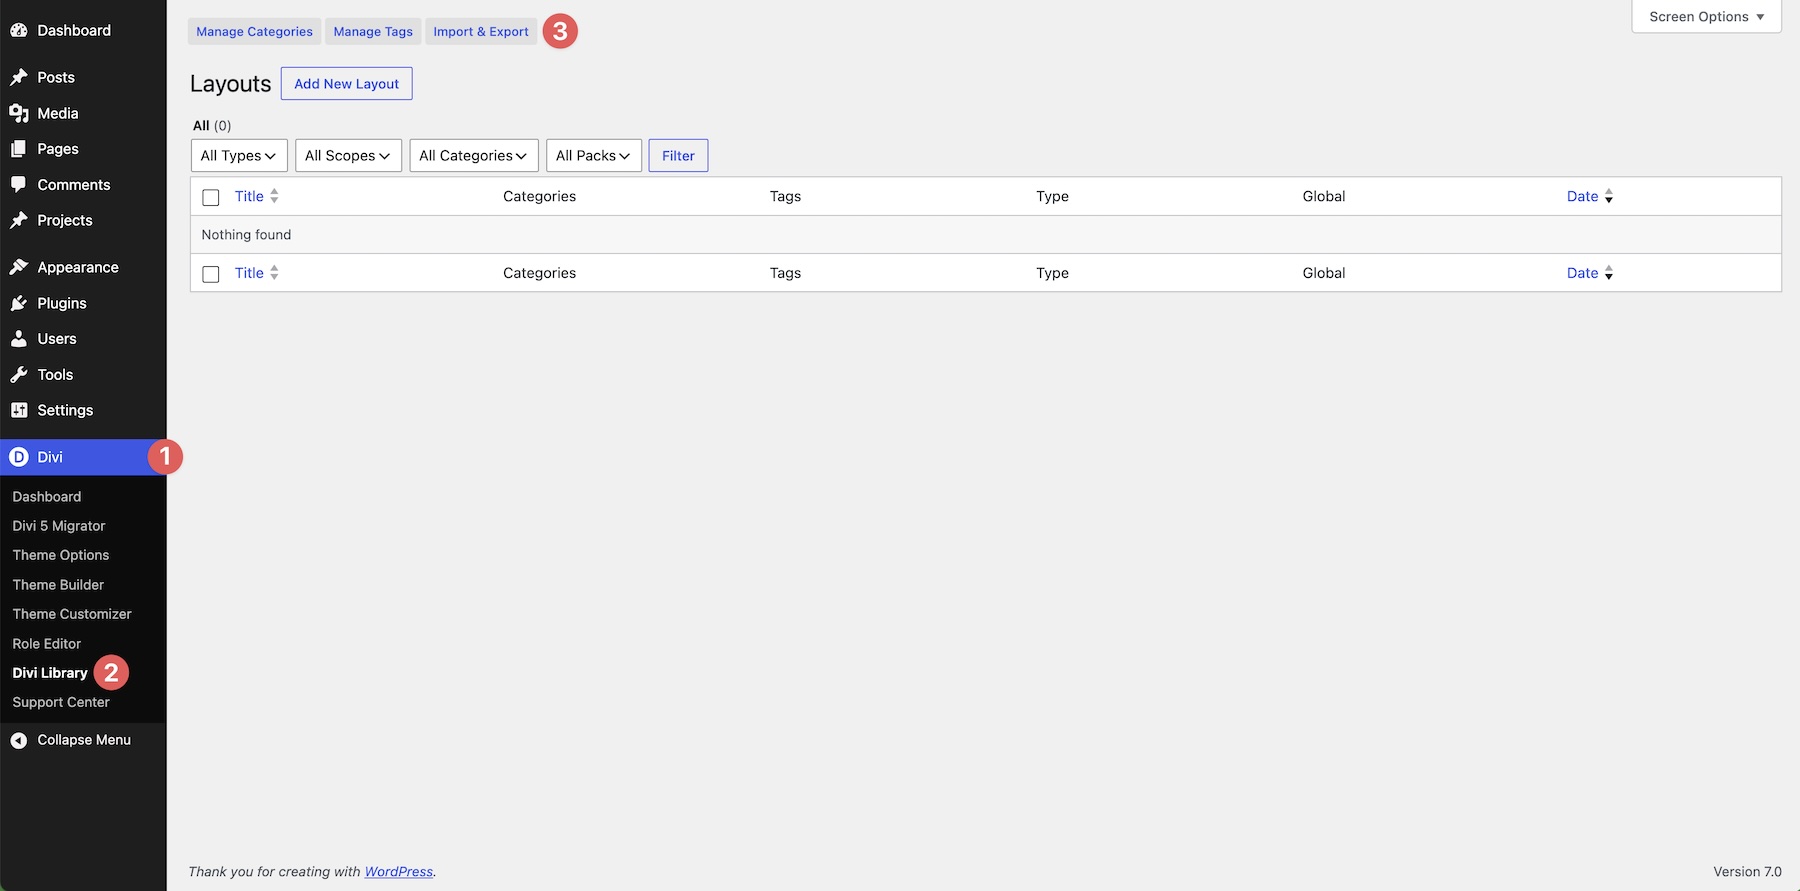Image resolution: width=1800 pixels, height=891 pixels.
Task: Open Theme Options submenu item
Action: point(61,555)
